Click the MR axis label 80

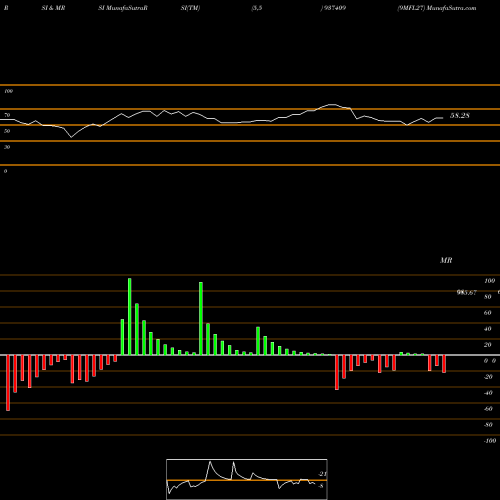[x=488, y=297]
